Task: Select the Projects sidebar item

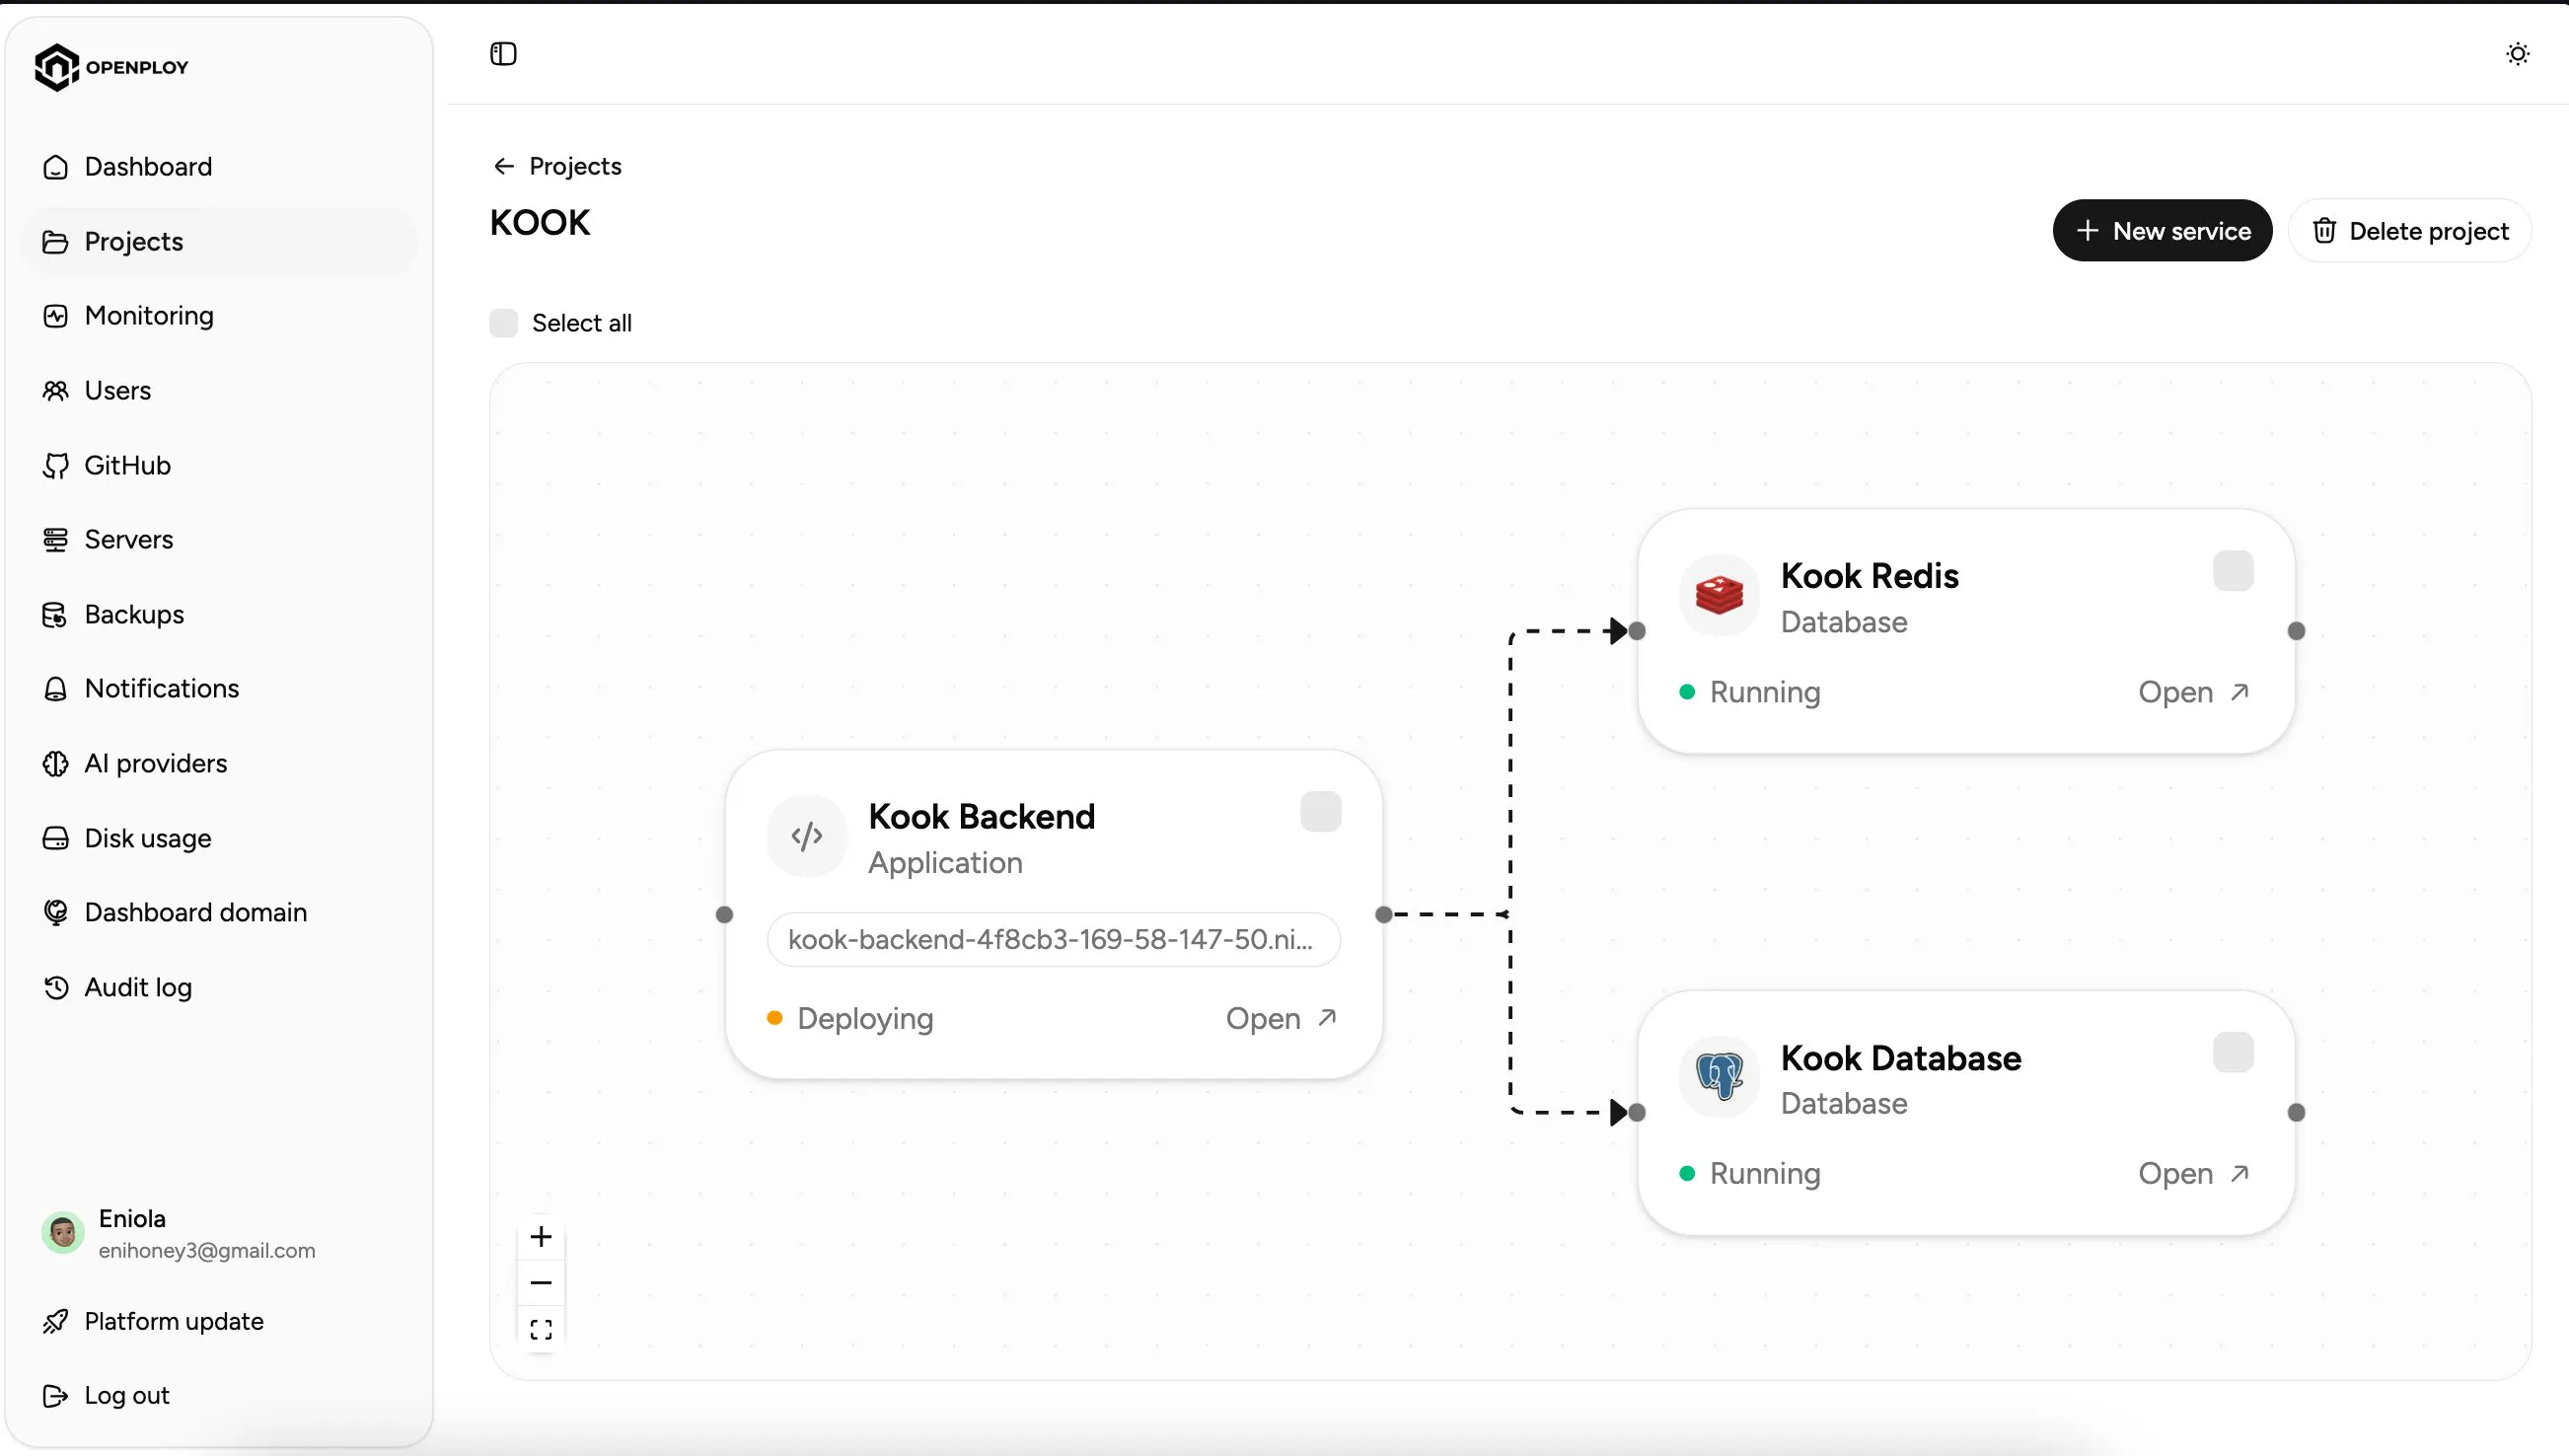Action: [219, 242]
